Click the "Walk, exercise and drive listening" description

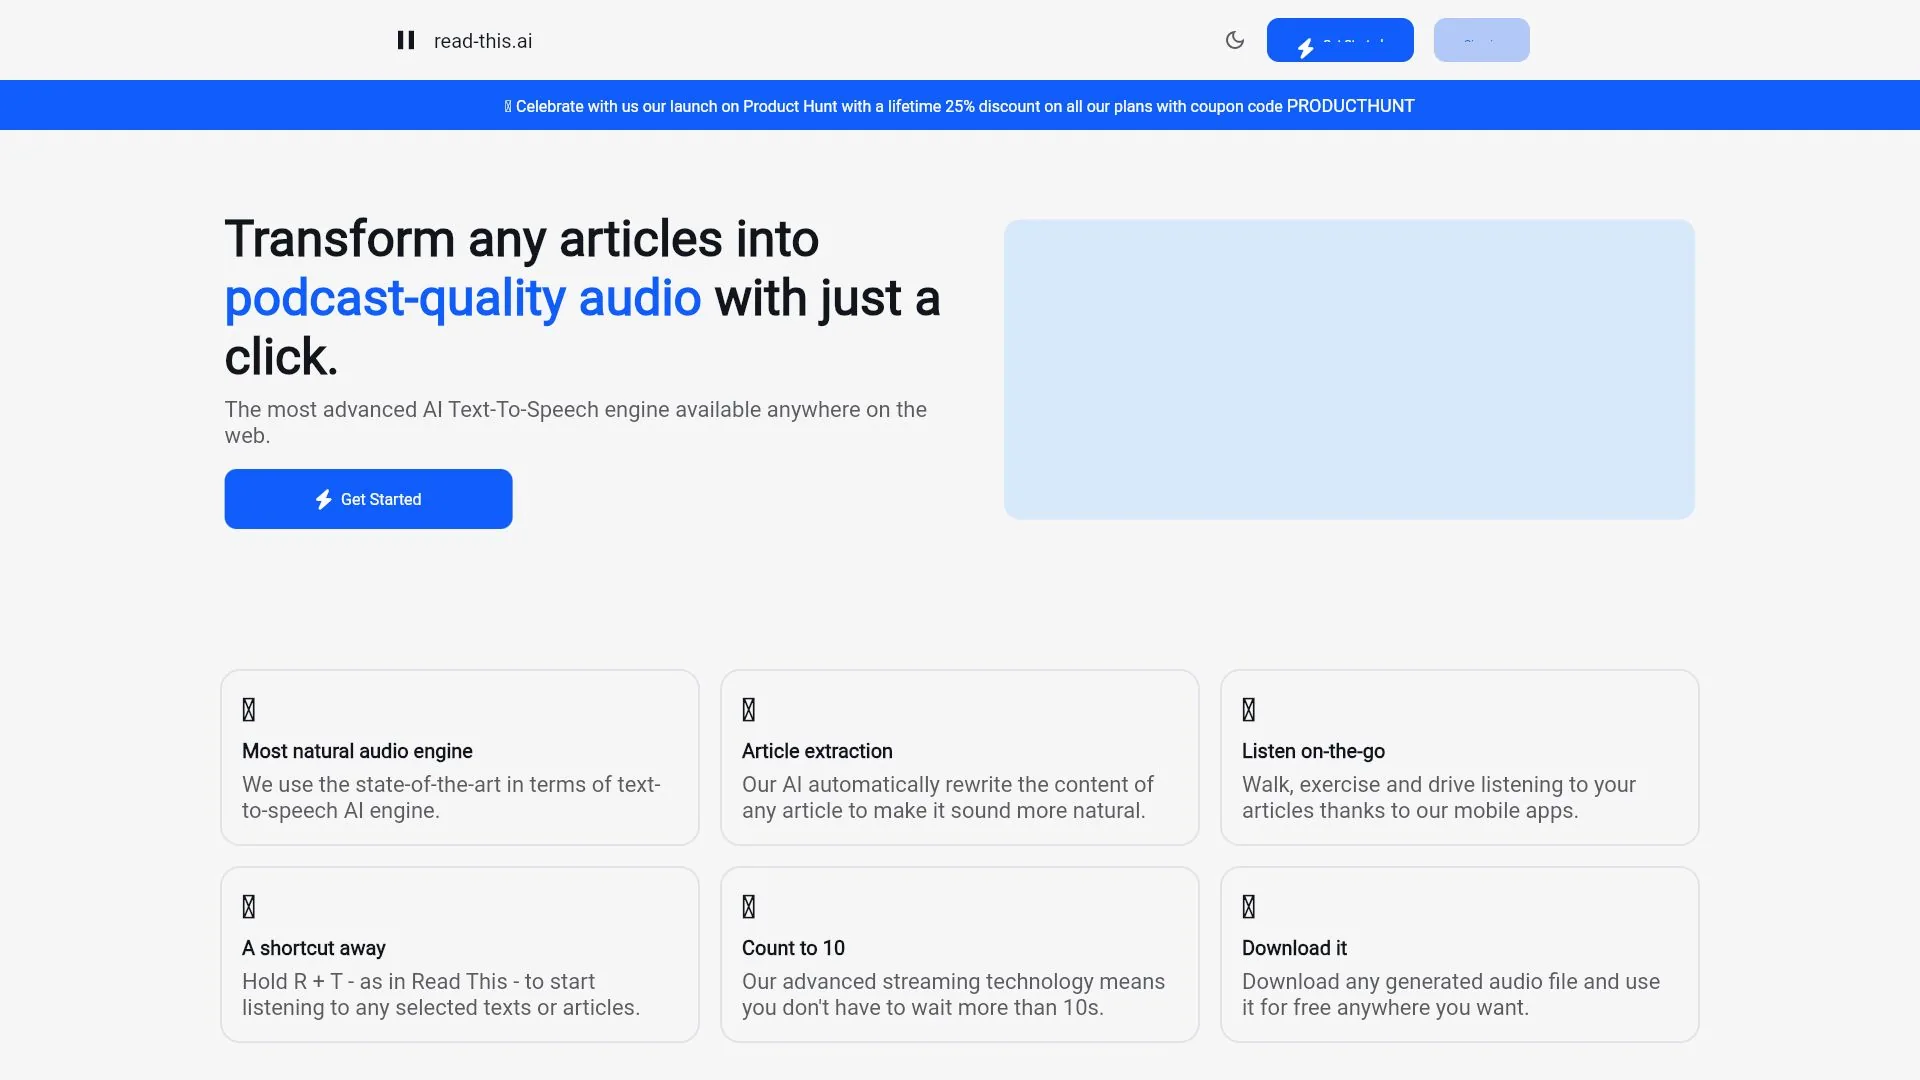(1439, 797)
